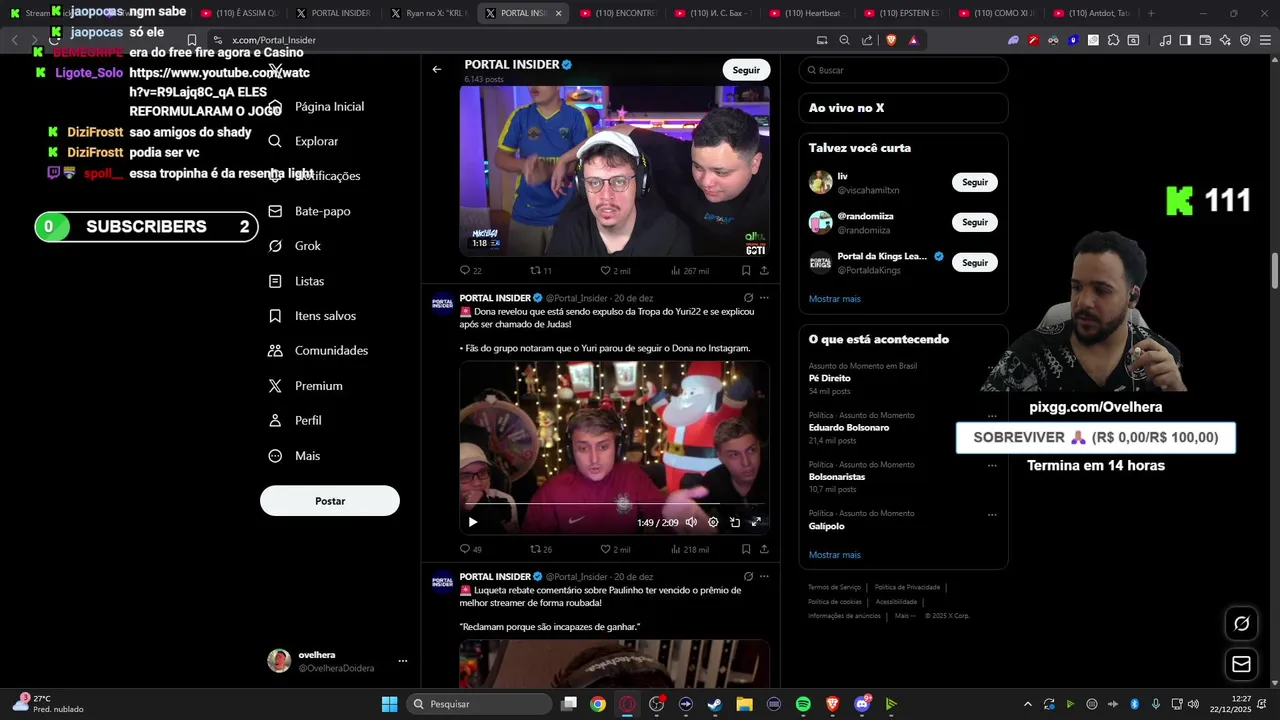
Task: Open Listas in the X sidebar
Action: (296, 281)
